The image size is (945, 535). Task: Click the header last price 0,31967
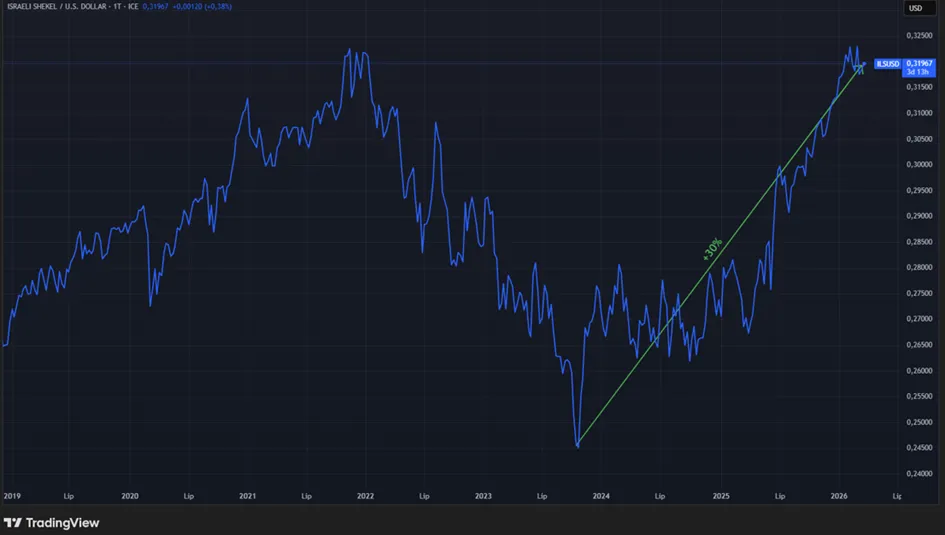click(x=155, y=7)
